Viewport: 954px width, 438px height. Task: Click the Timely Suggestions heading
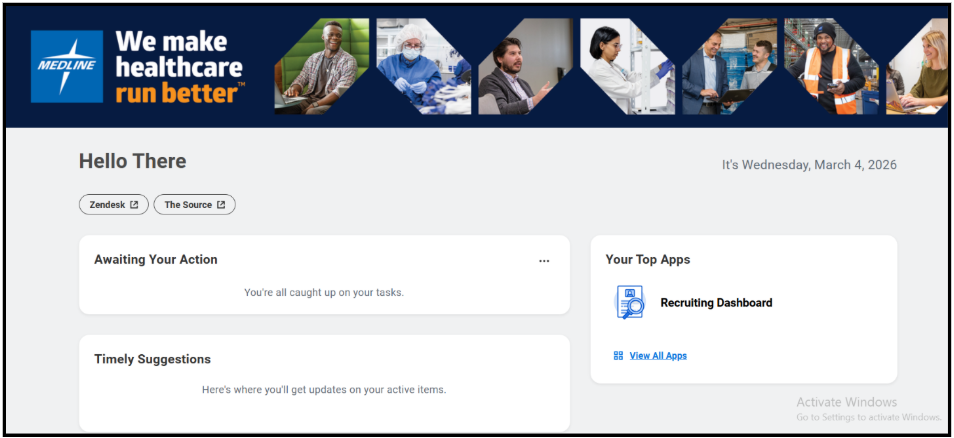pyautogui.click(x=153, y=359)
